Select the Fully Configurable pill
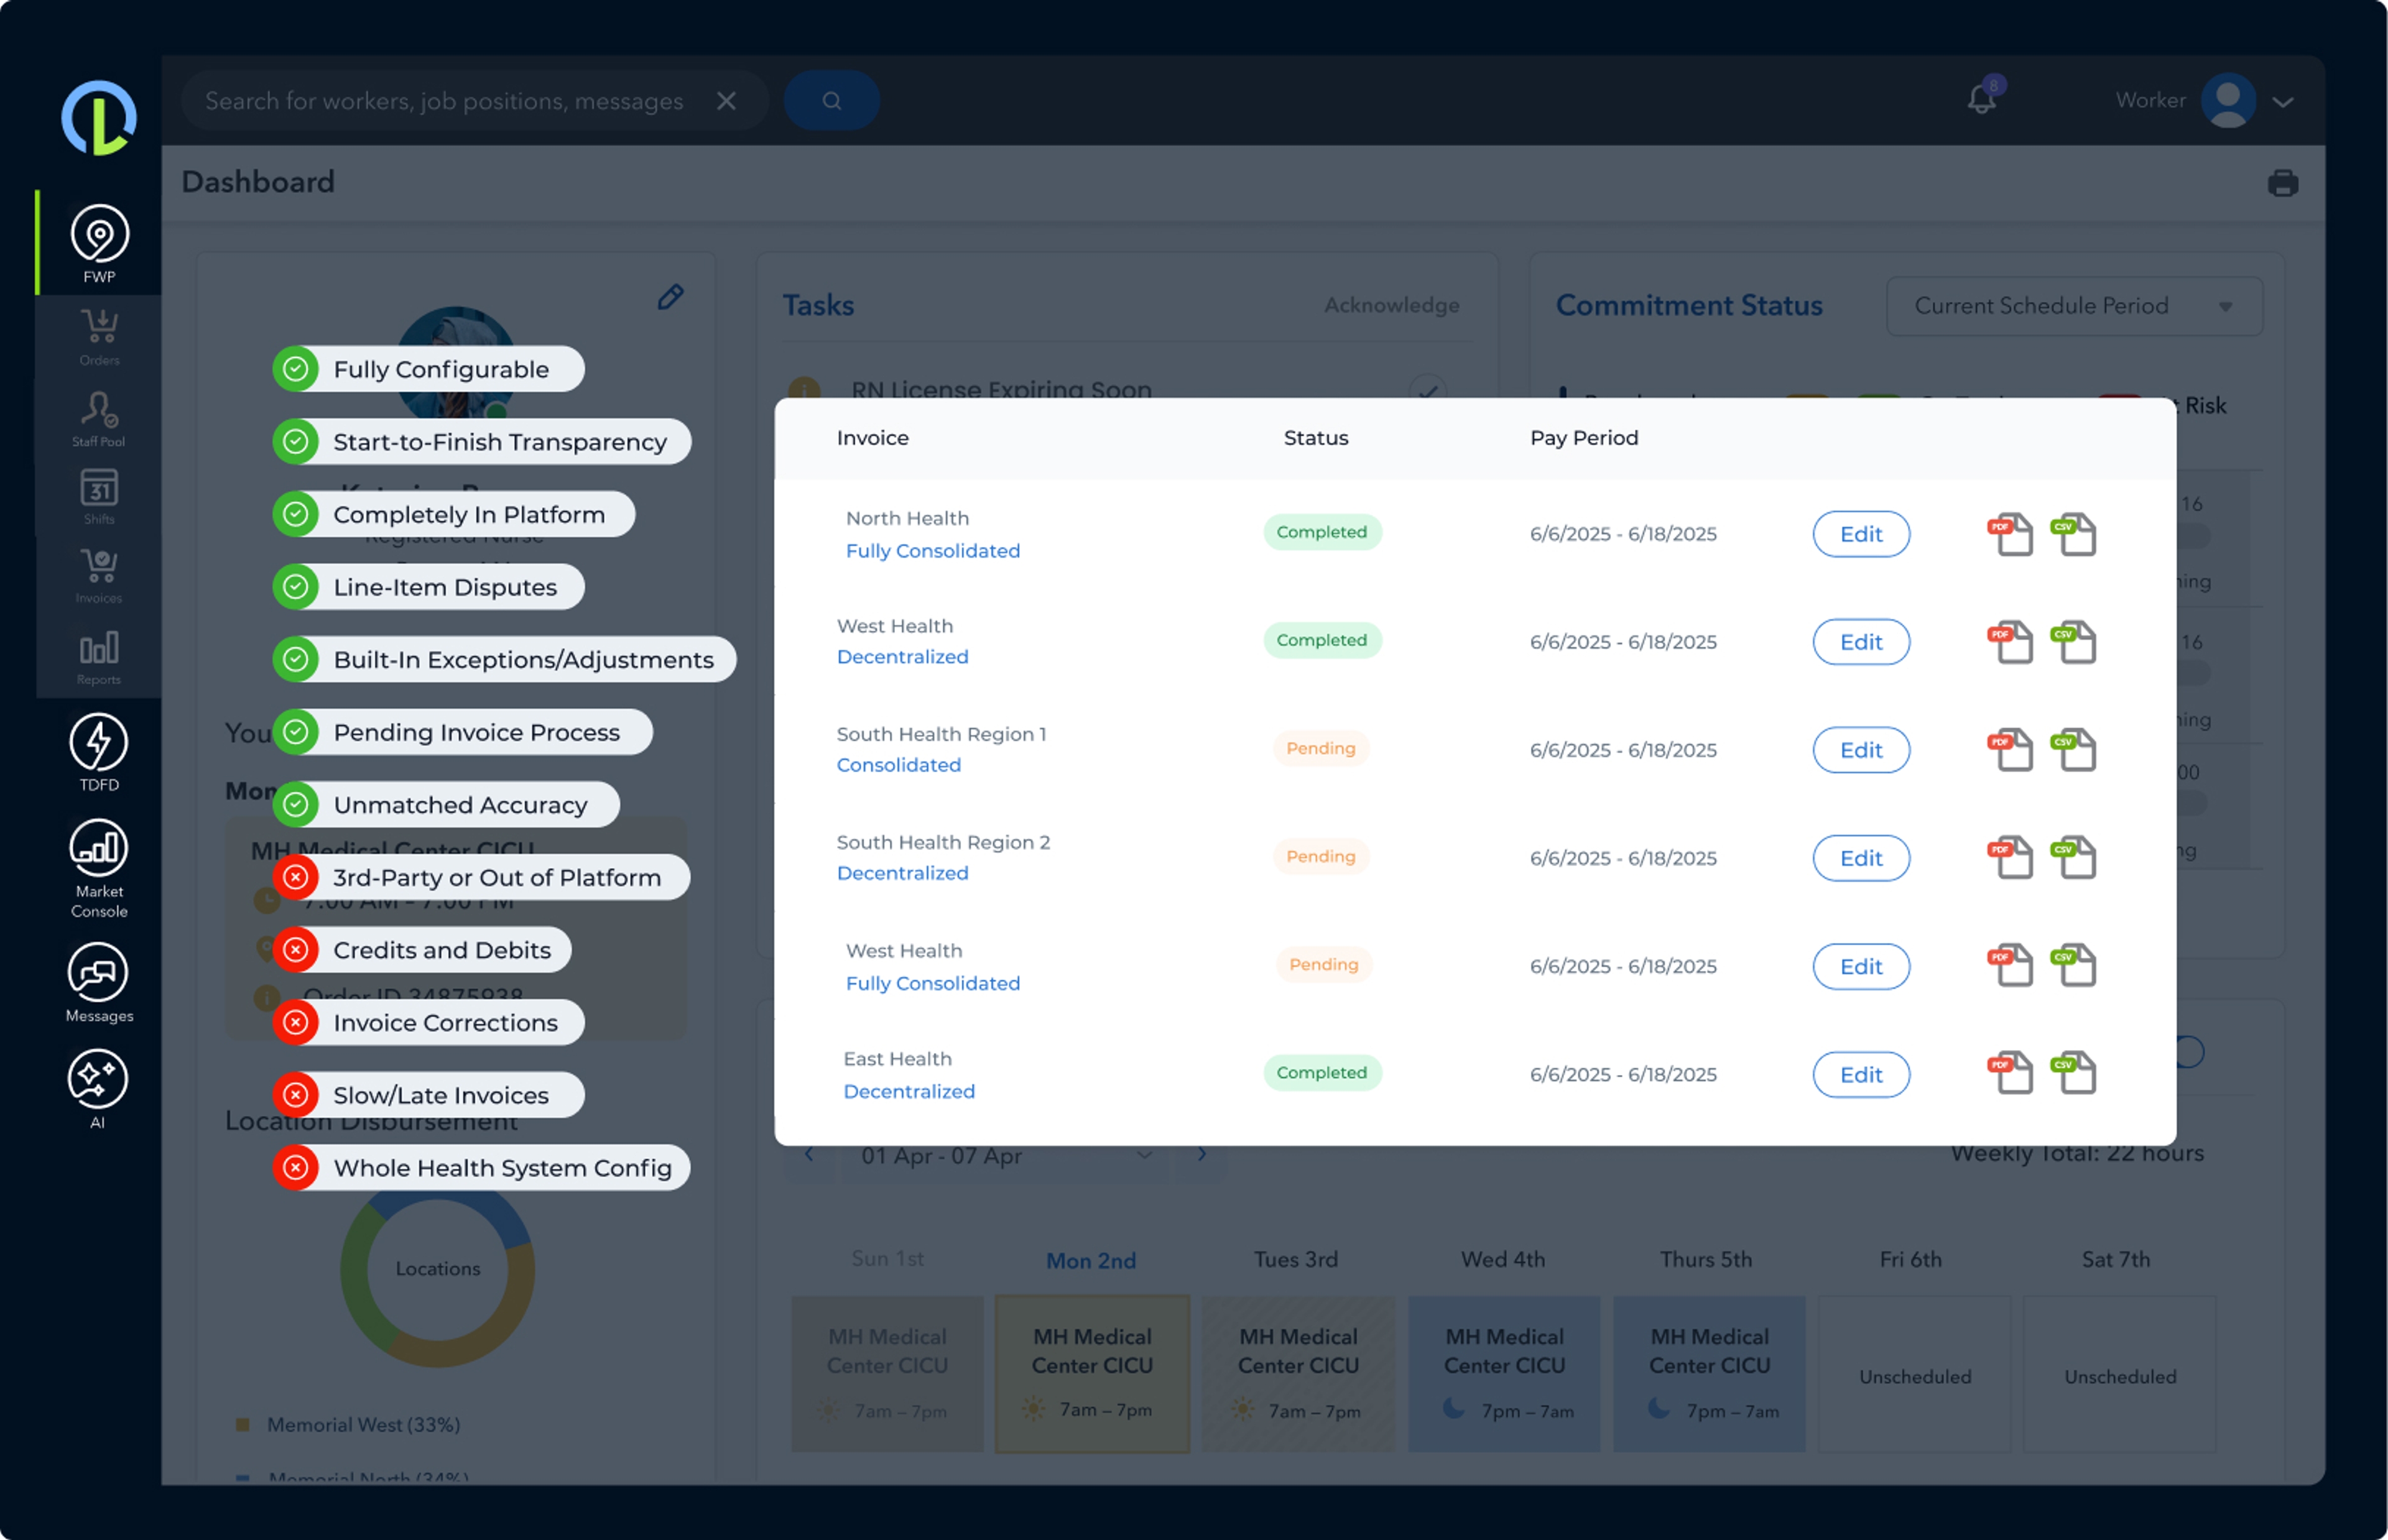The width and height of the screenshot is (2388, 1540). [x=429, y=369]
